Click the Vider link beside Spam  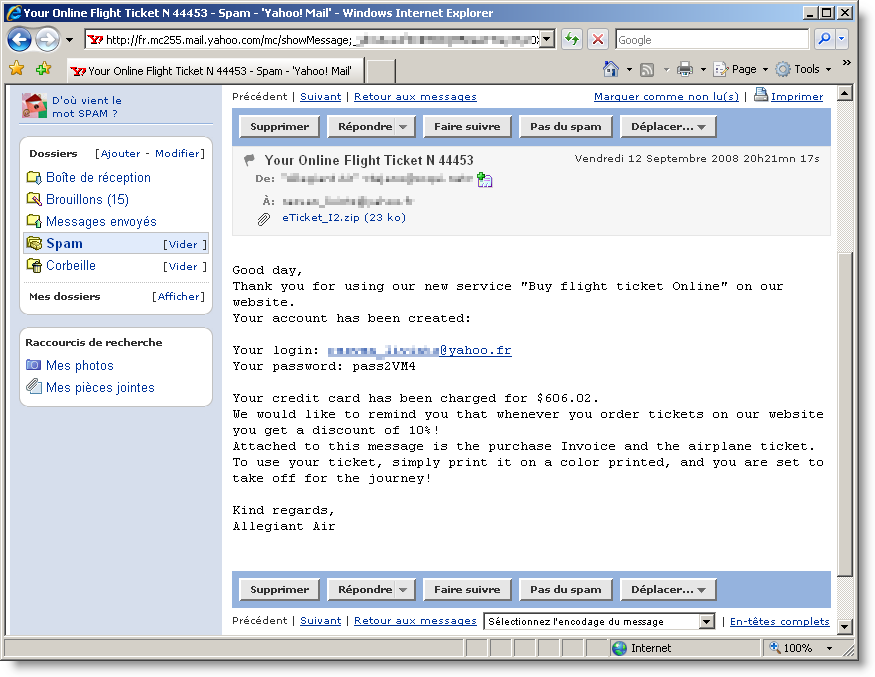click(x=184, y=244)
